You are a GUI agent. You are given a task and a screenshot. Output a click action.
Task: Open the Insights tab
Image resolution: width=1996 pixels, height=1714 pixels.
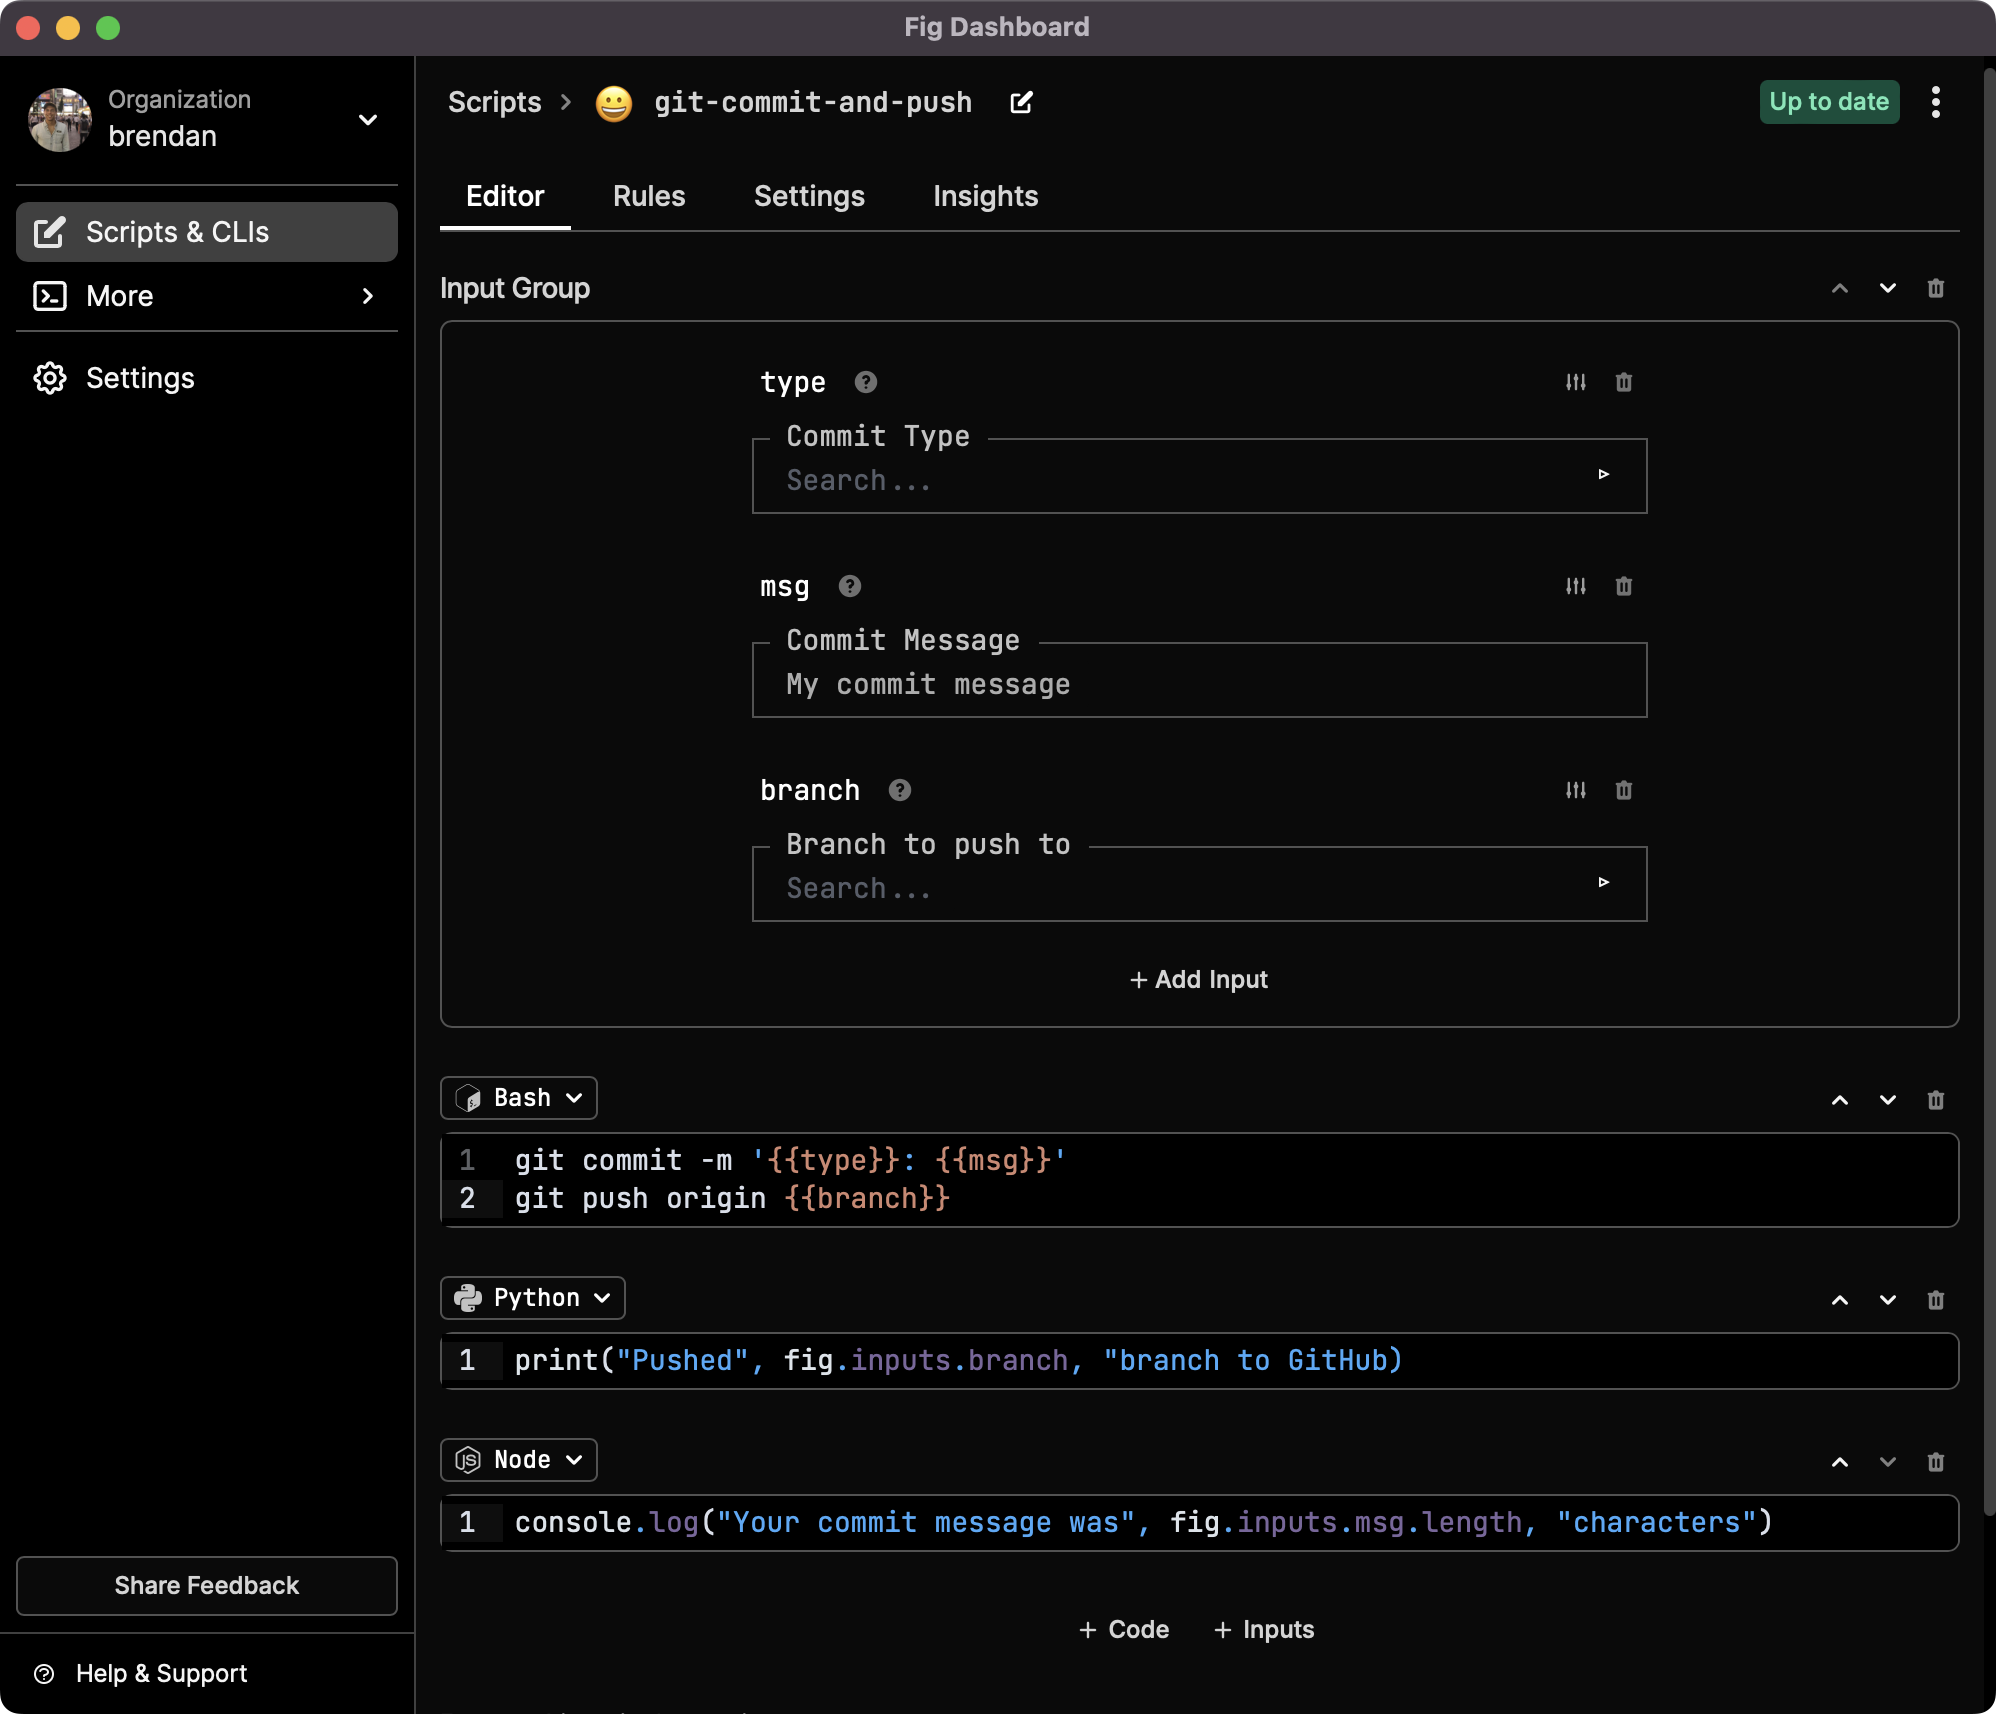click(985, 196)
